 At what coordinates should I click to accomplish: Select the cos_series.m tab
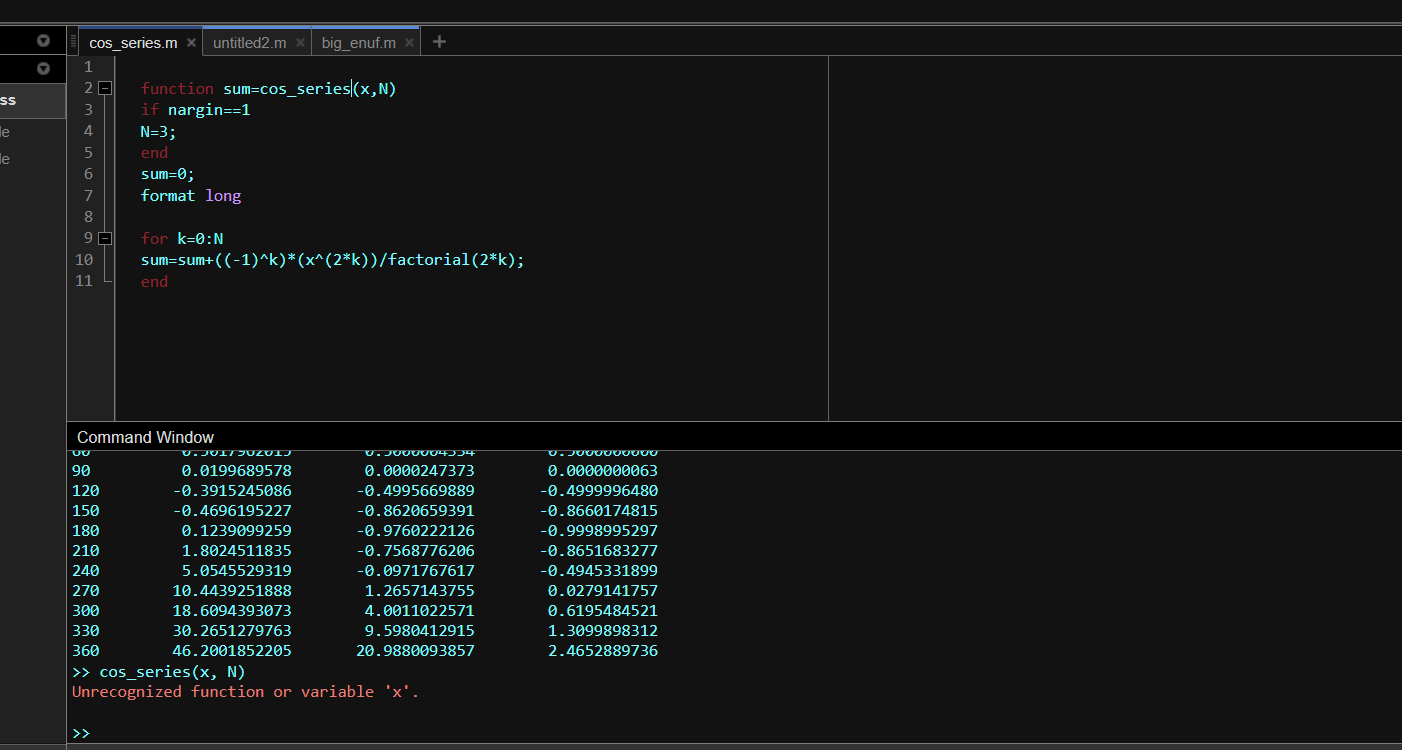point(132,43)
